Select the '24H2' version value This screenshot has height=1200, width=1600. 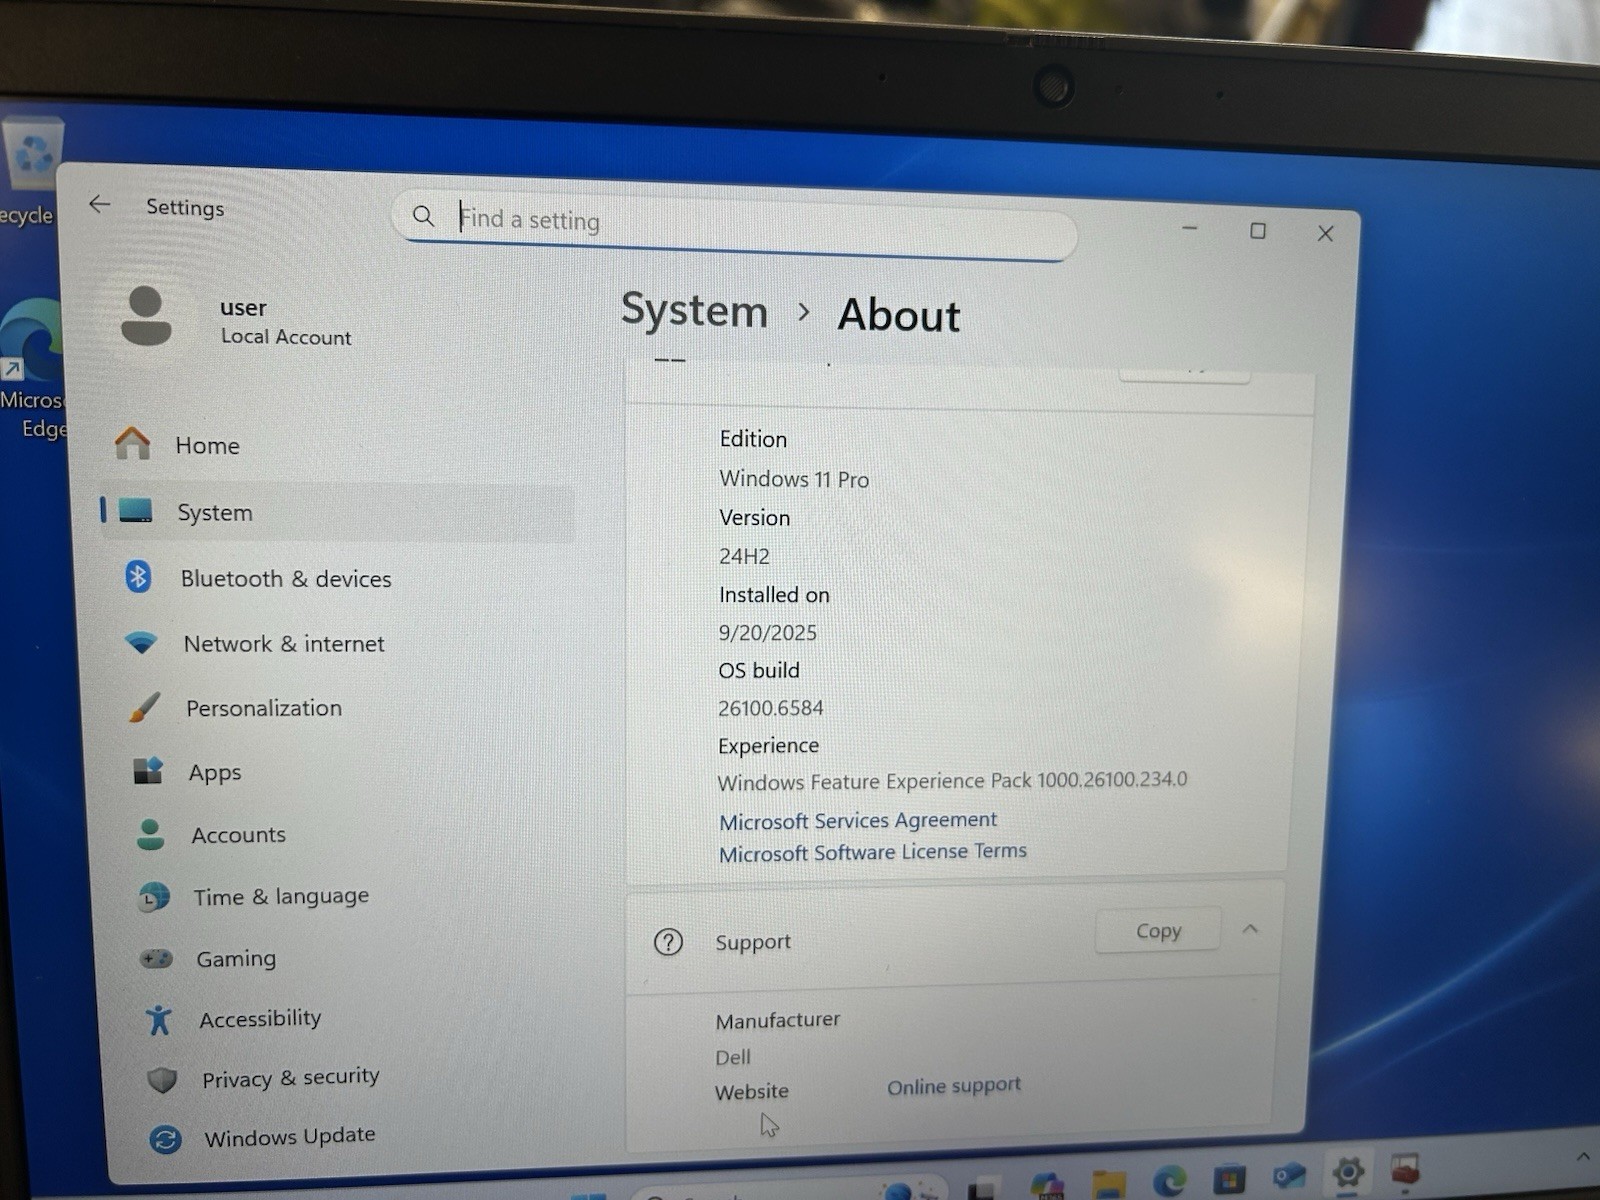744,556
